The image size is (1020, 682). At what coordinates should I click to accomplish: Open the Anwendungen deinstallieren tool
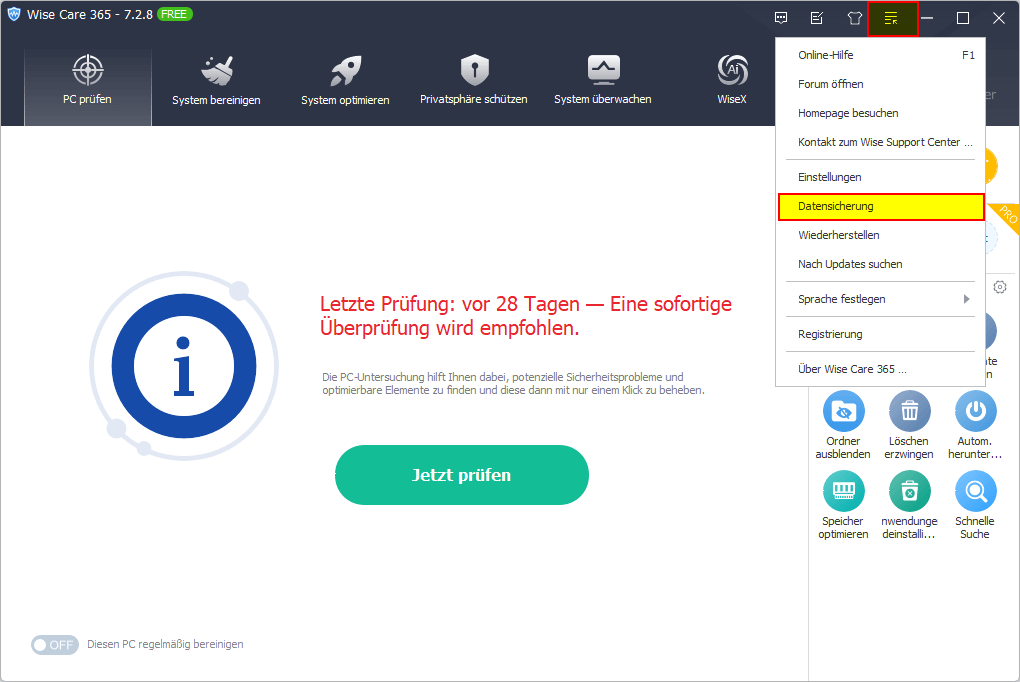coord(909,506)
